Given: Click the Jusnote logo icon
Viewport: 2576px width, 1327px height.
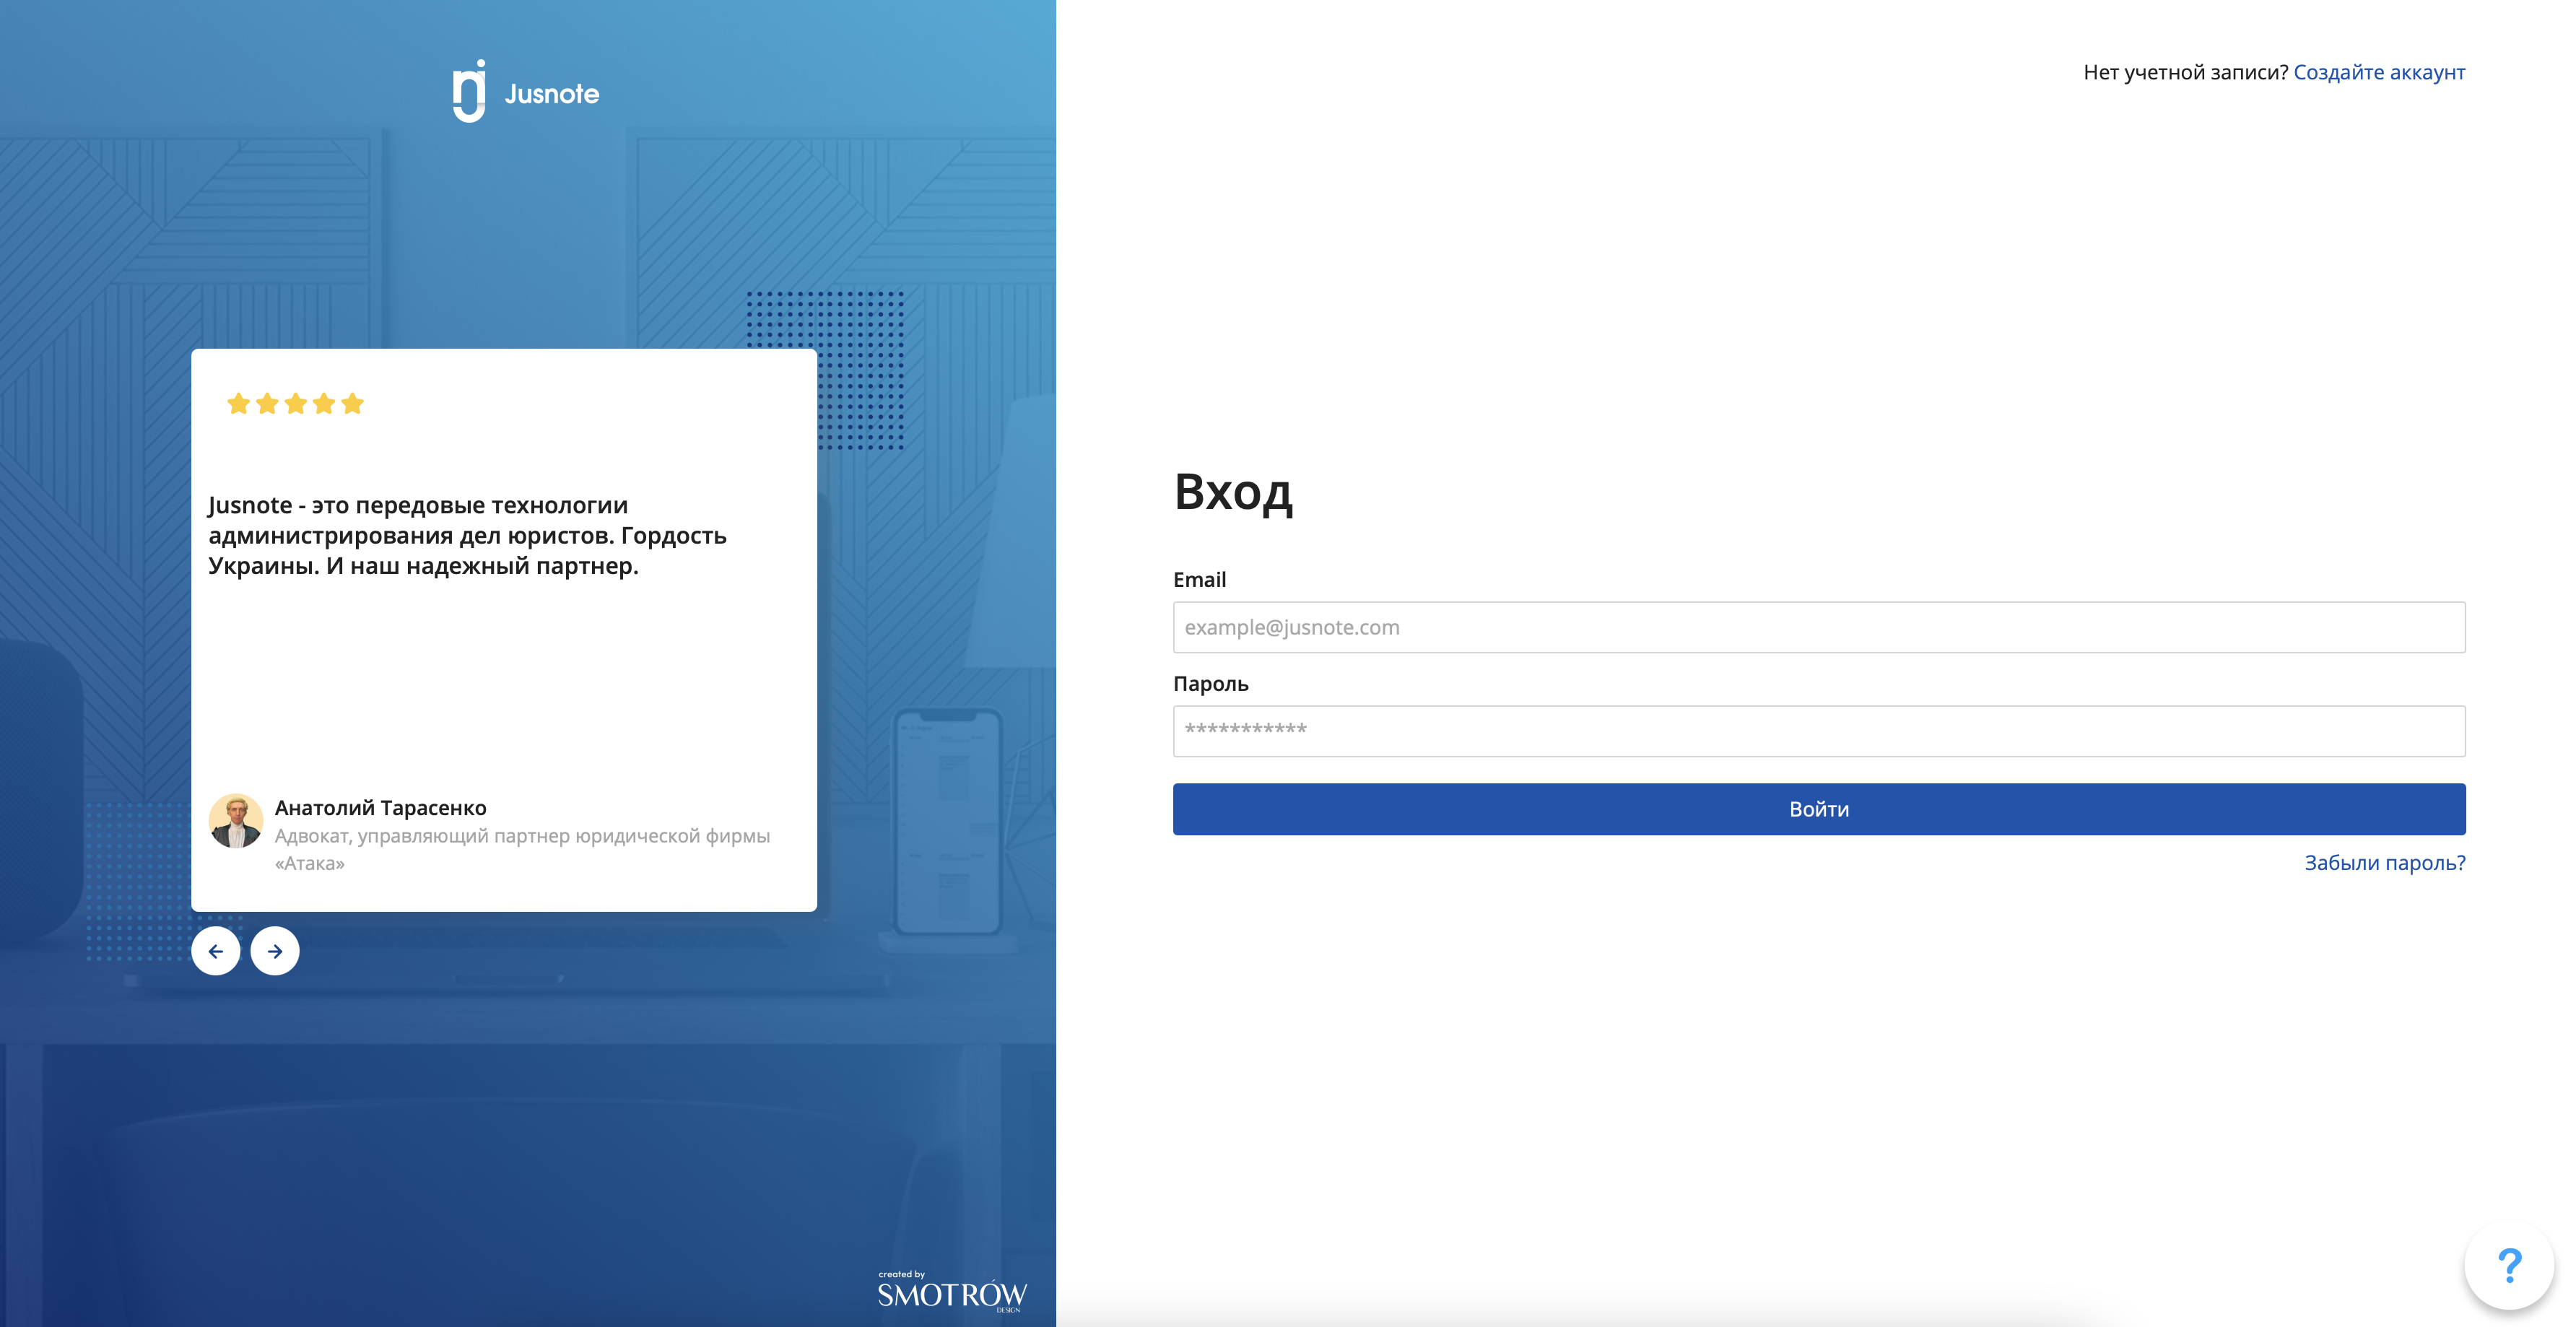Looking at the screenshot, I should coord(469,92).
